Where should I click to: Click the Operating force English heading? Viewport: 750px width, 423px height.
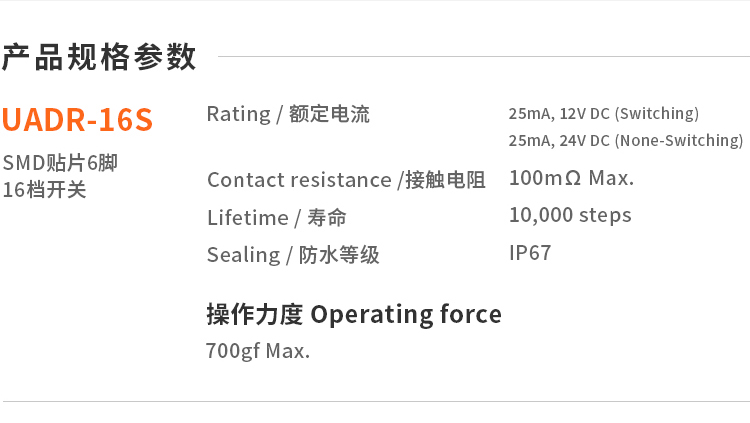[x=406, y=314]
